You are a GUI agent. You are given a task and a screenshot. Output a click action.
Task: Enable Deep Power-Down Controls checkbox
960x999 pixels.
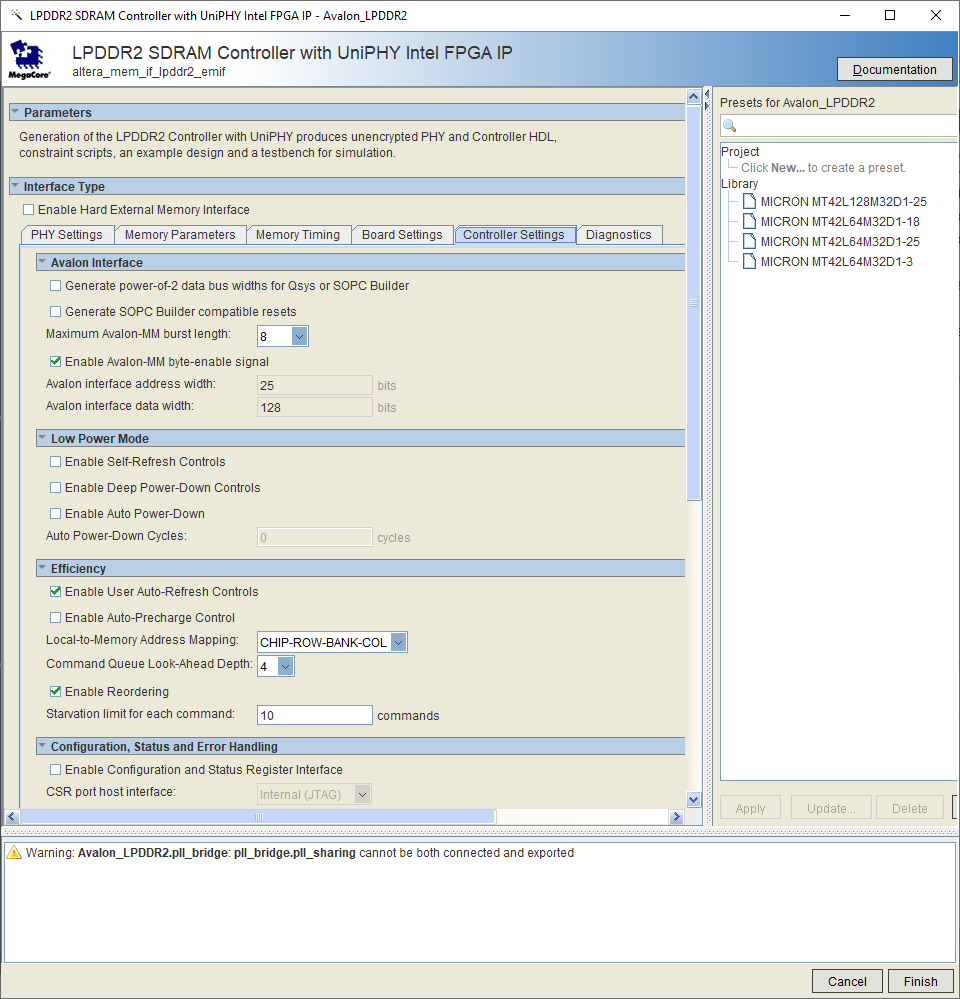pos(55,487)
